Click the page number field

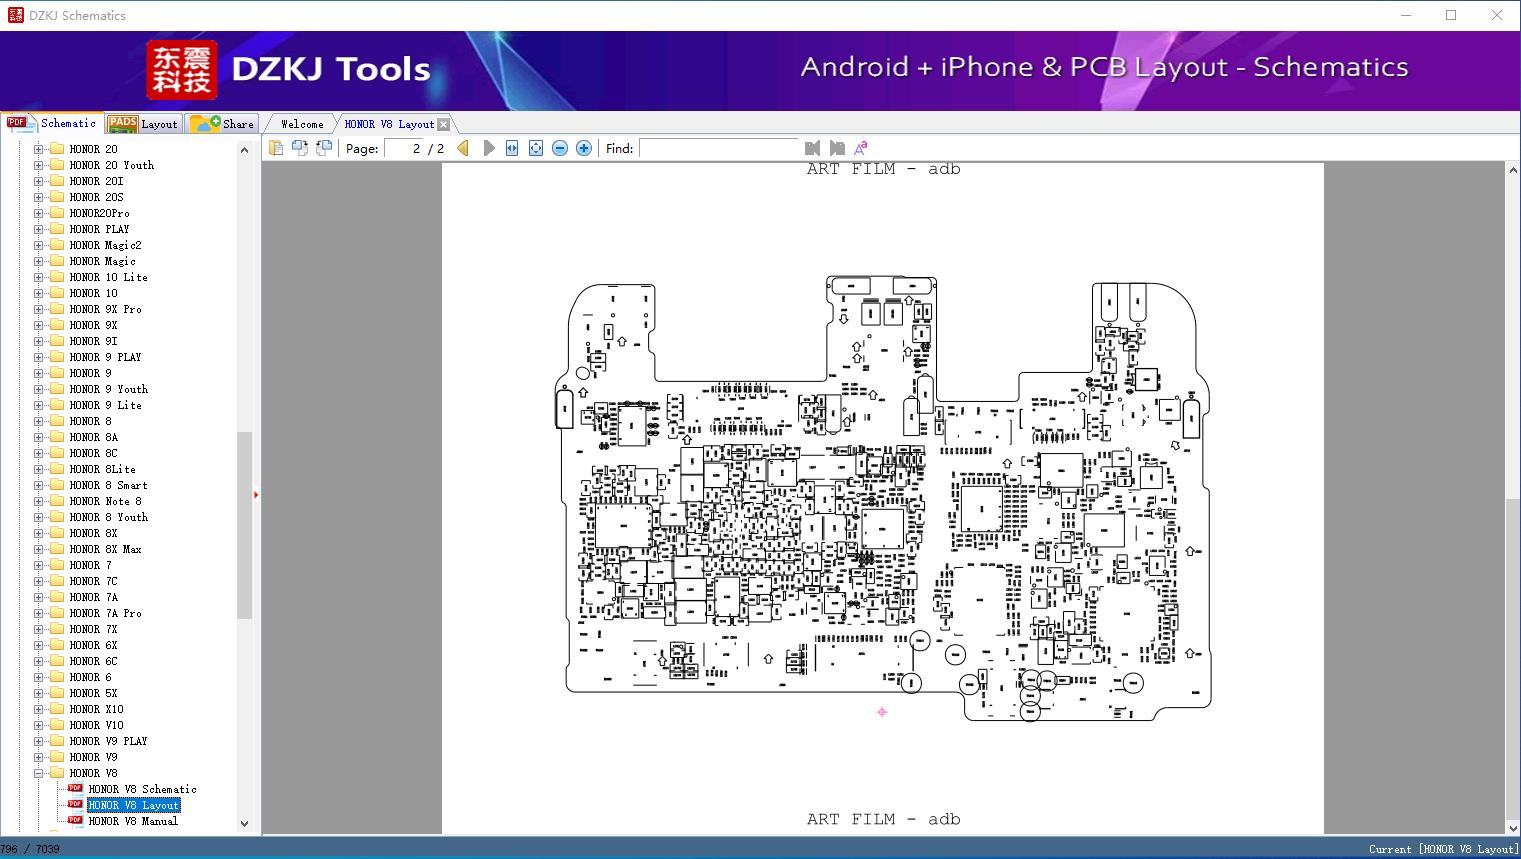(404, 148)
